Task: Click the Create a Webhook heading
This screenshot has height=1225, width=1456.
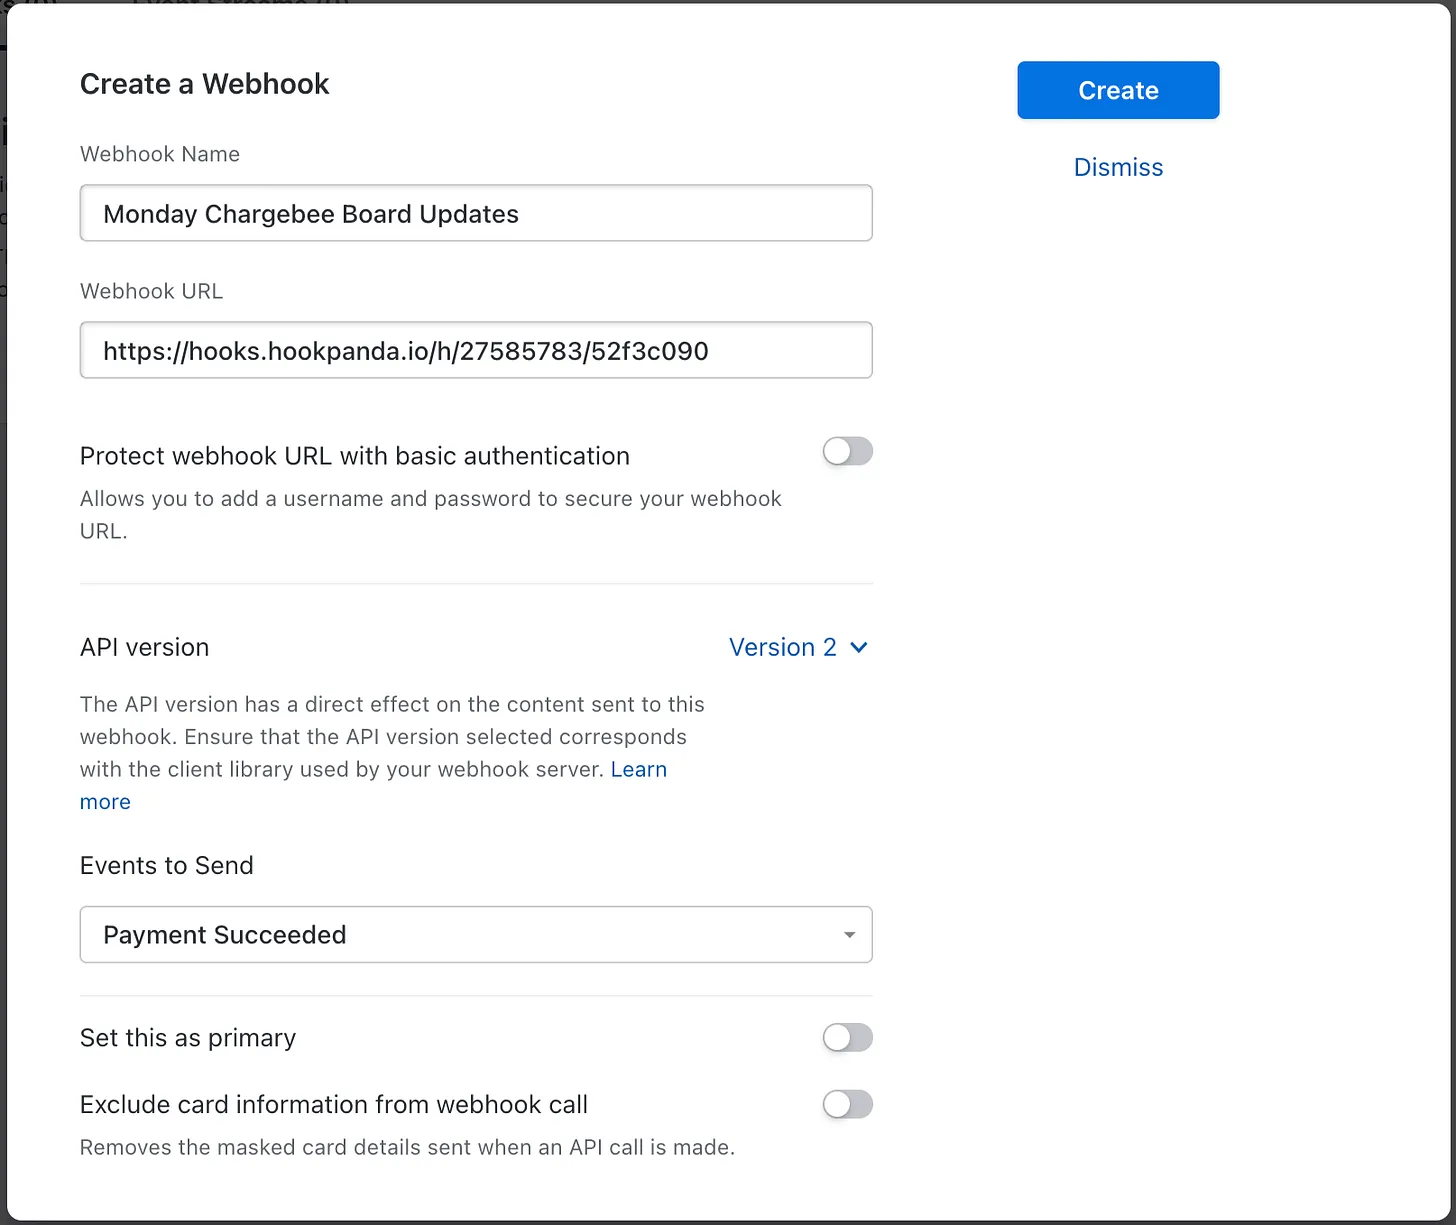Action: [204, 84]
